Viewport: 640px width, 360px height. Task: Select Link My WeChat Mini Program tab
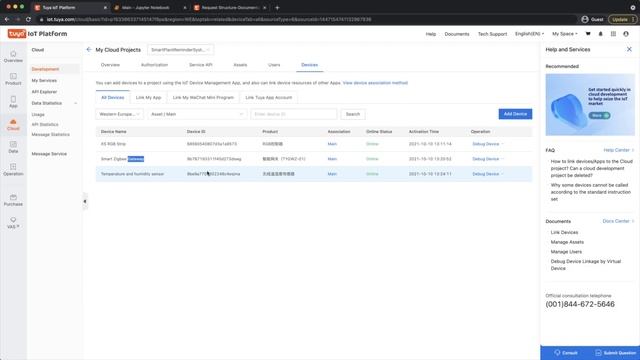point(203,98)
